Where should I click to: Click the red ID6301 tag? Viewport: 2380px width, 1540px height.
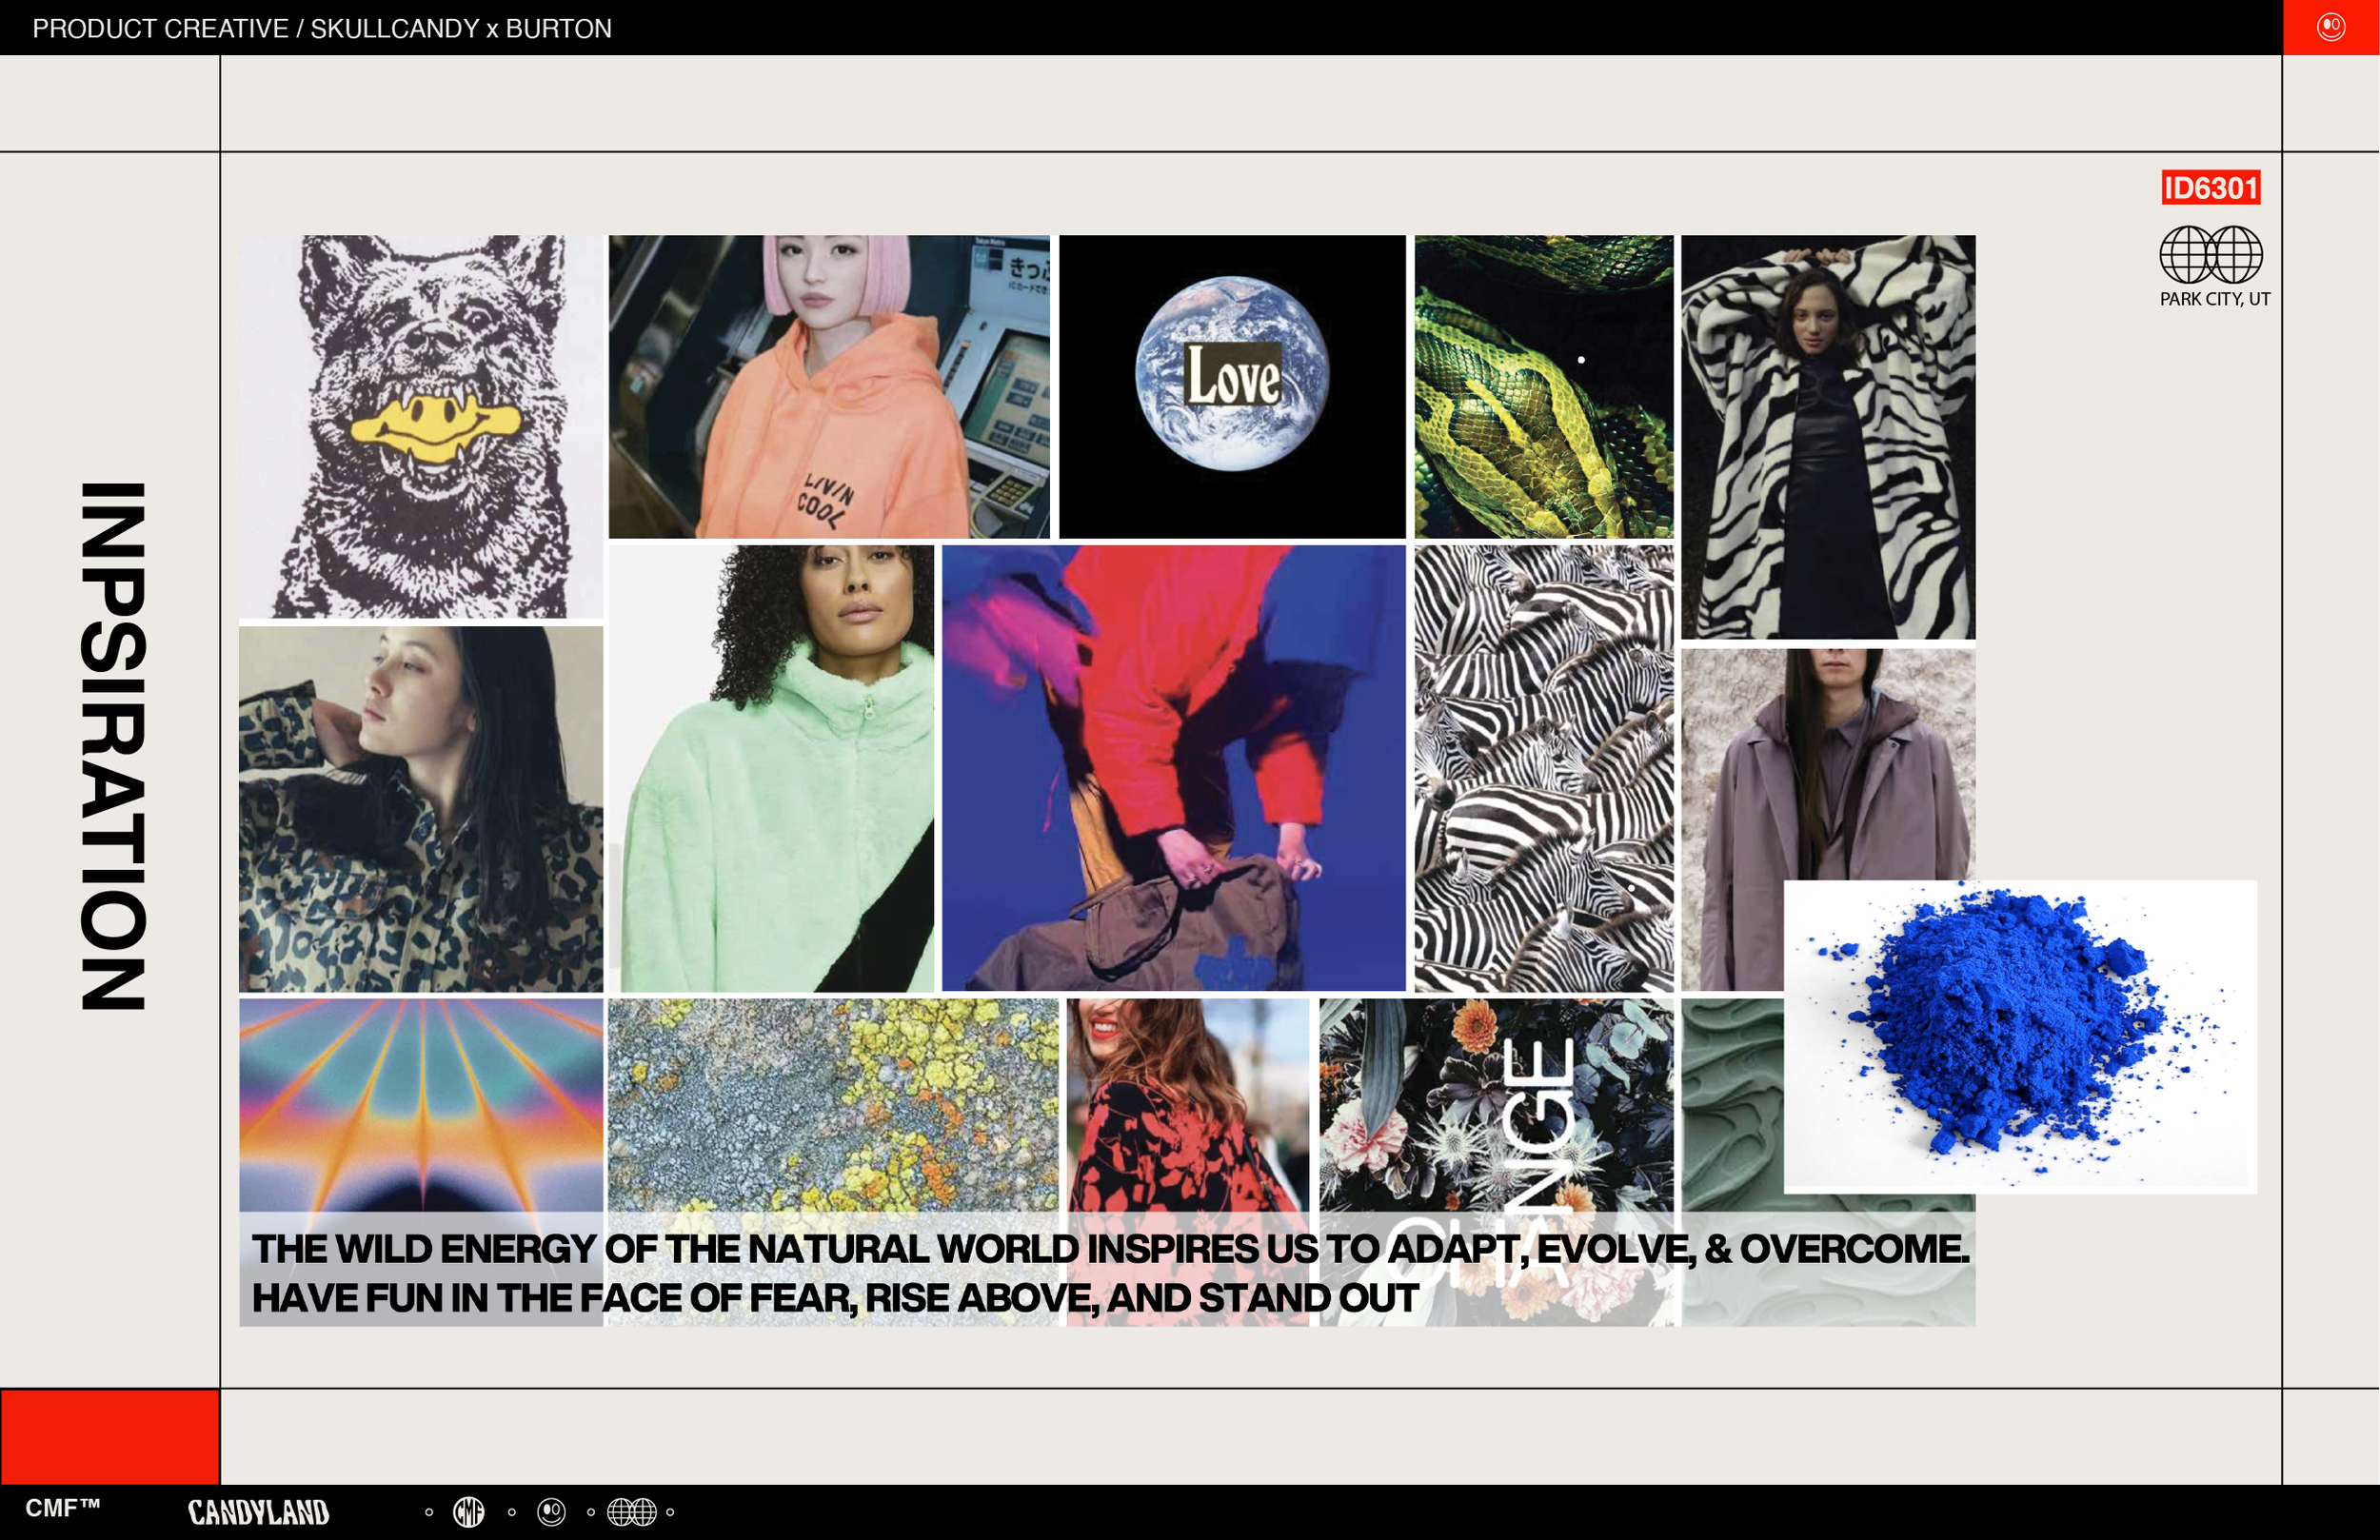2210,187
